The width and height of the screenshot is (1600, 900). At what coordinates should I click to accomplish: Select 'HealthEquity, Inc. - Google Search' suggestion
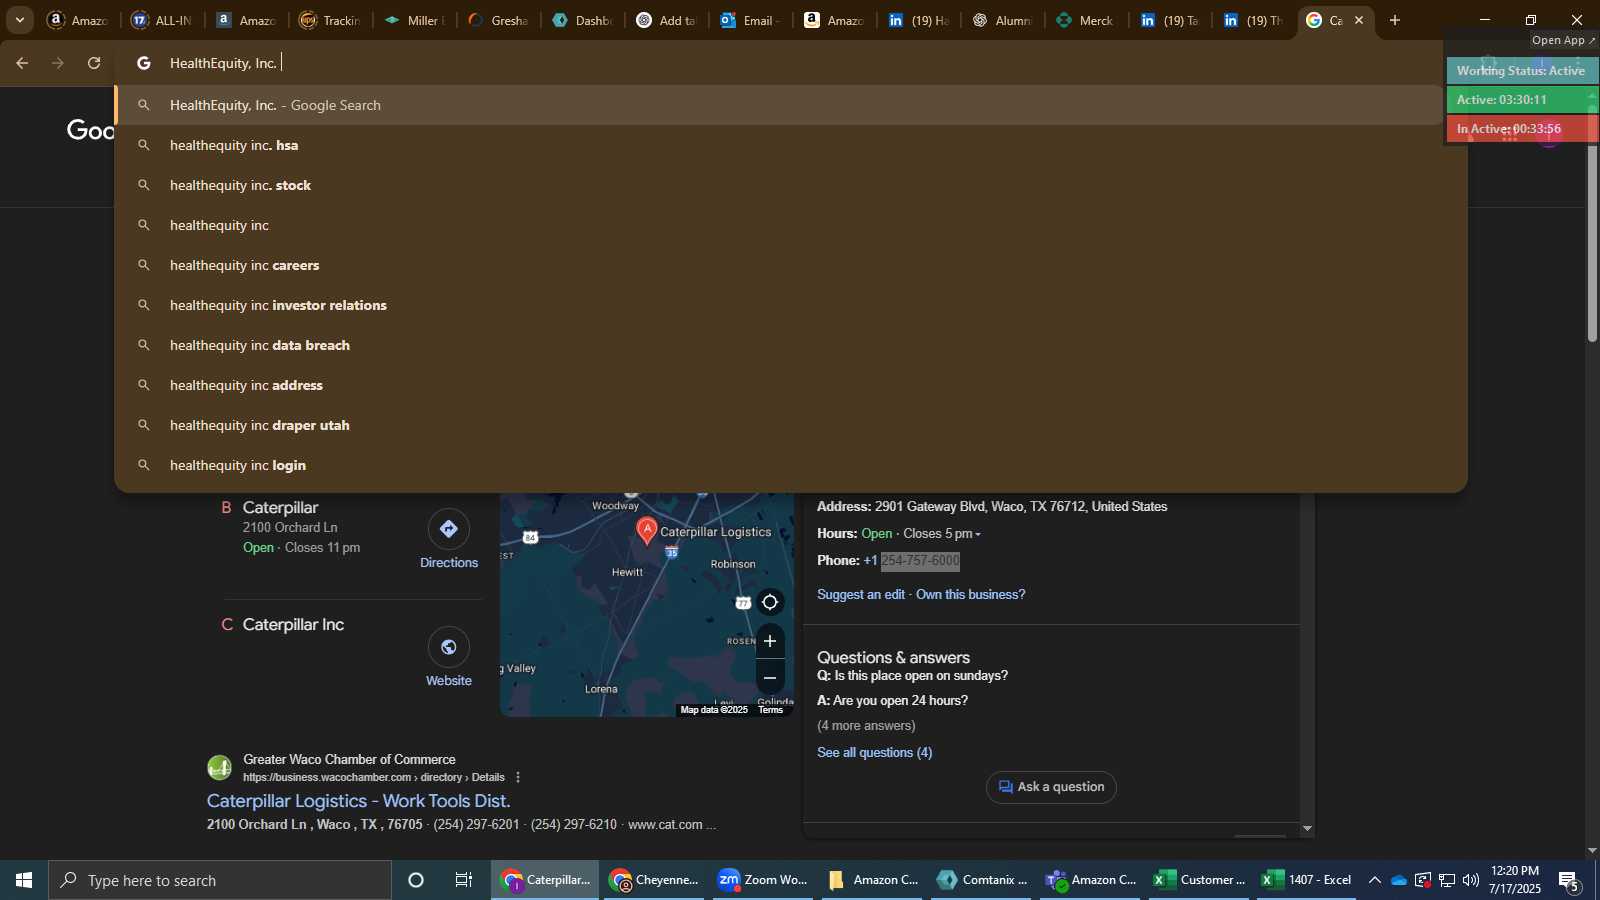780,105
